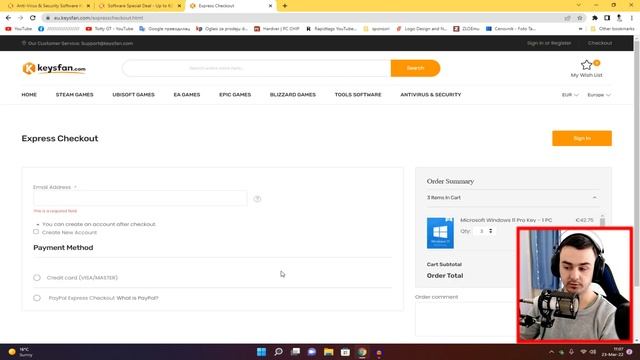Click the Checkout link in top bar
640x360 pixels.
point(600,43)
